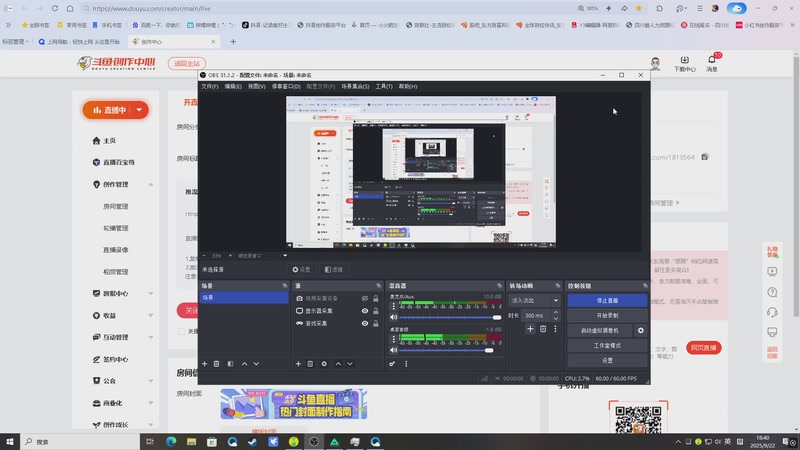This screenshot has height=450, width=800.
Task: Toggle the lock on the display capture source
Action: click(x=376, y=311)
